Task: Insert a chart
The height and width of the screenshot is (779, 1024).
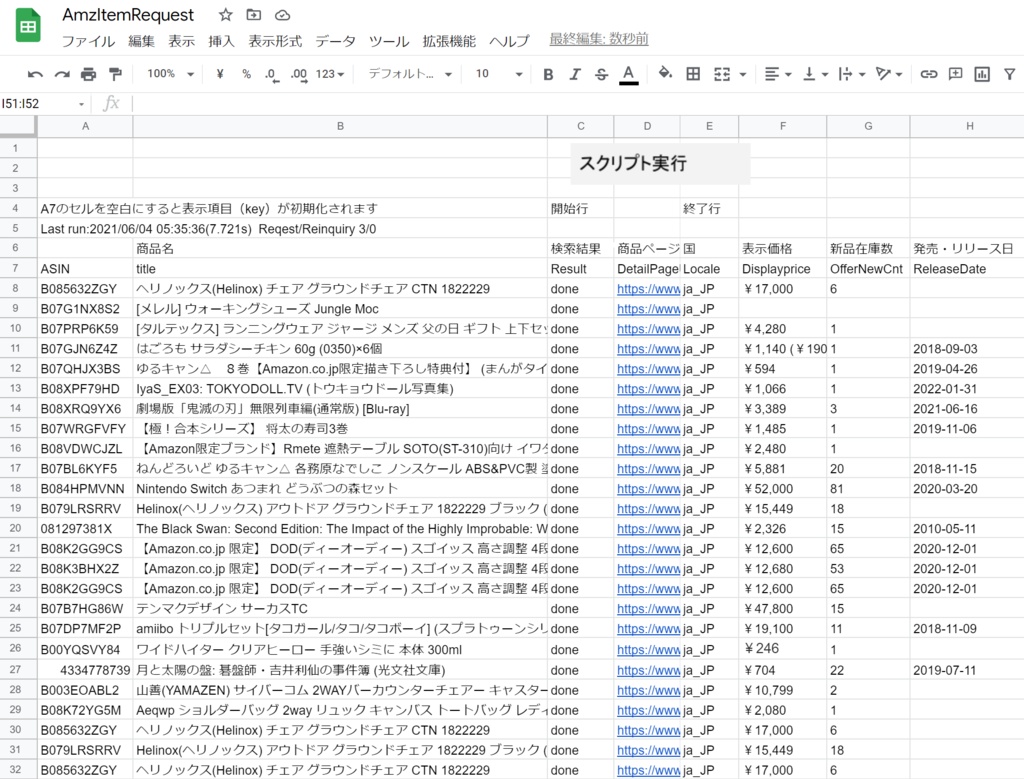Action: tap(982, 74)
